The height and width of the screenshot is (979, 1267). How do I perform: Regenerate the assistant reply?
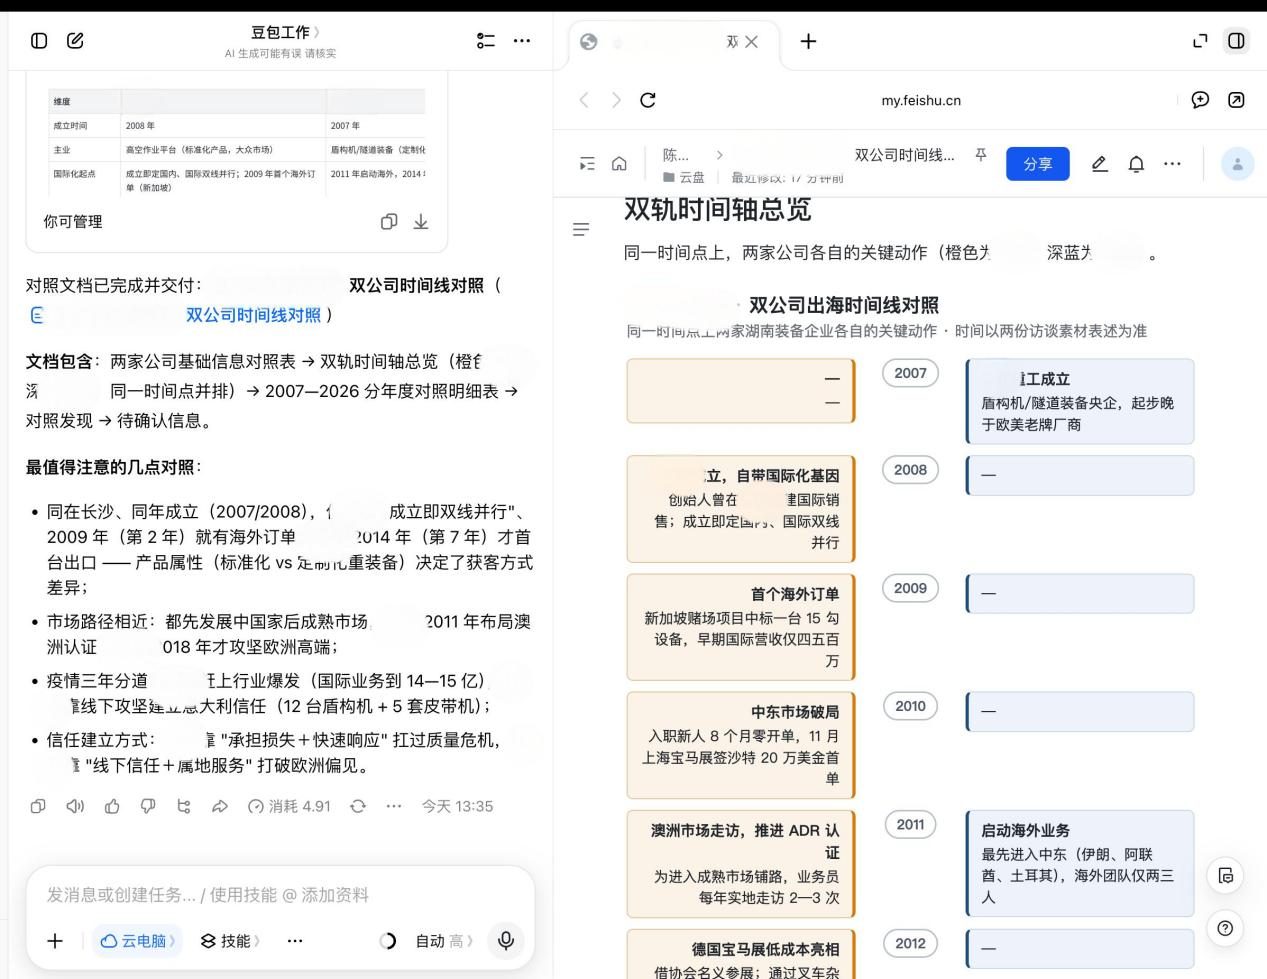(x=358, y=806)
